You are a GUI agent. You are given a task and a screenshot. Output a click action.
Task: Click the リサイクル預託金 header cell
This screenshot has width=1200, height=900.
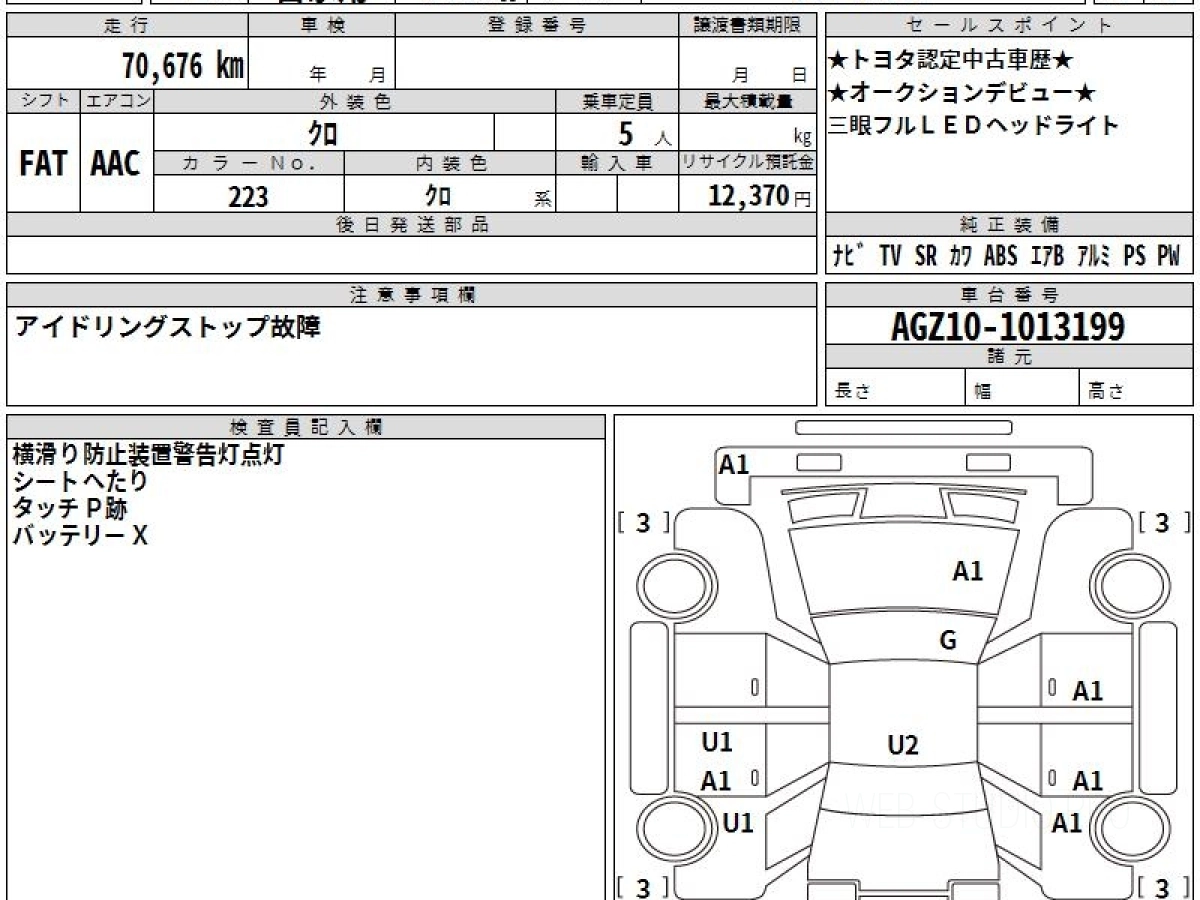pos(748,162)
